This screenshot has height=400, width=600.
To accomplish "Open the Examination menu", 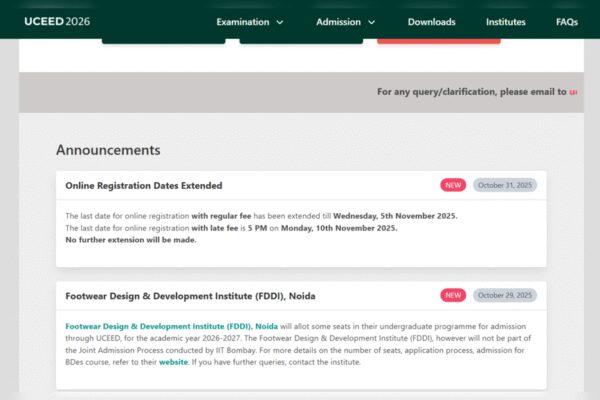I will click(x=243, y=22).
